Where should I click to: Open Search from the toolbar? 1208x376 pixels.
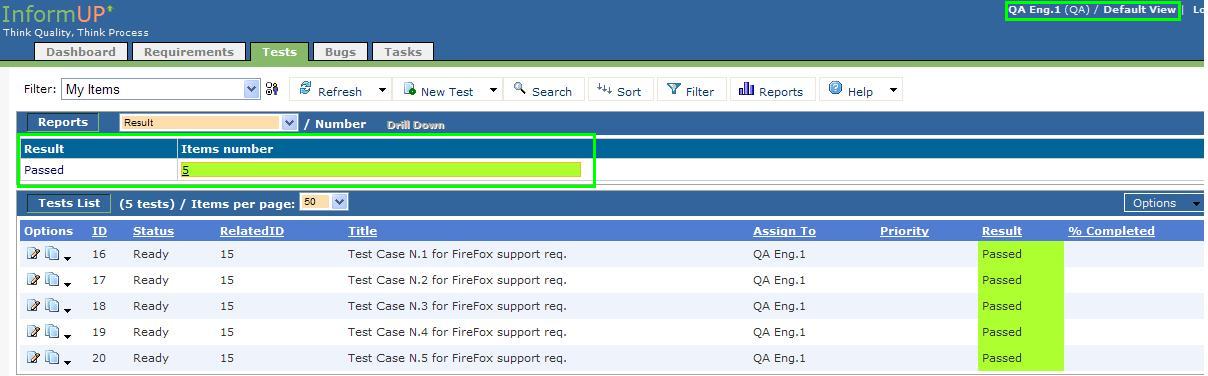tap(543, 90)
